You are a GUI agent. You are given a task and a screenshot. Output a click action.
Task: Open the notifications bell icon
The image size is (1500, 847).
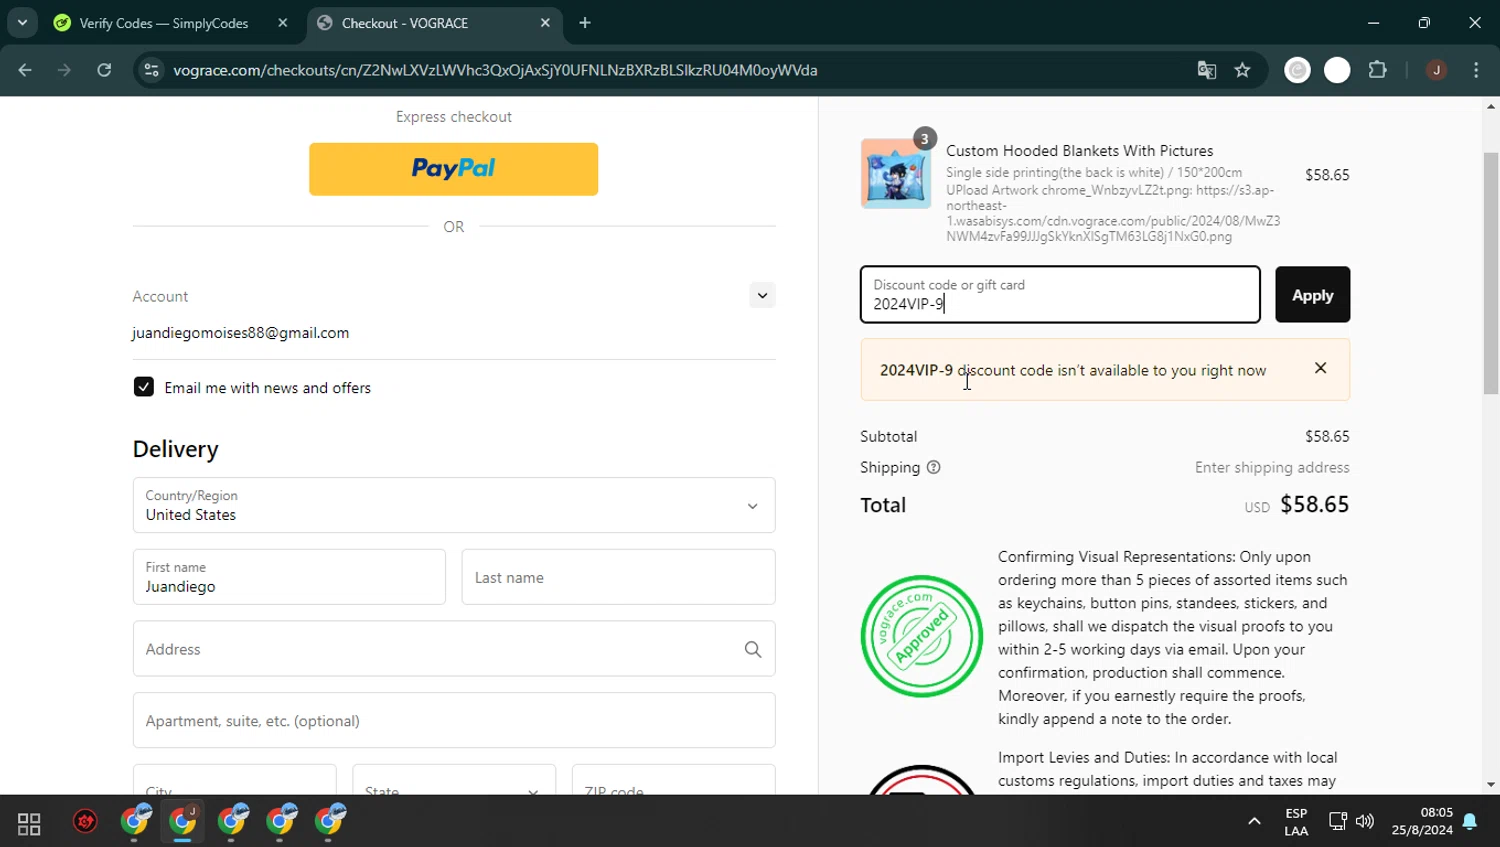[1470, 821]
